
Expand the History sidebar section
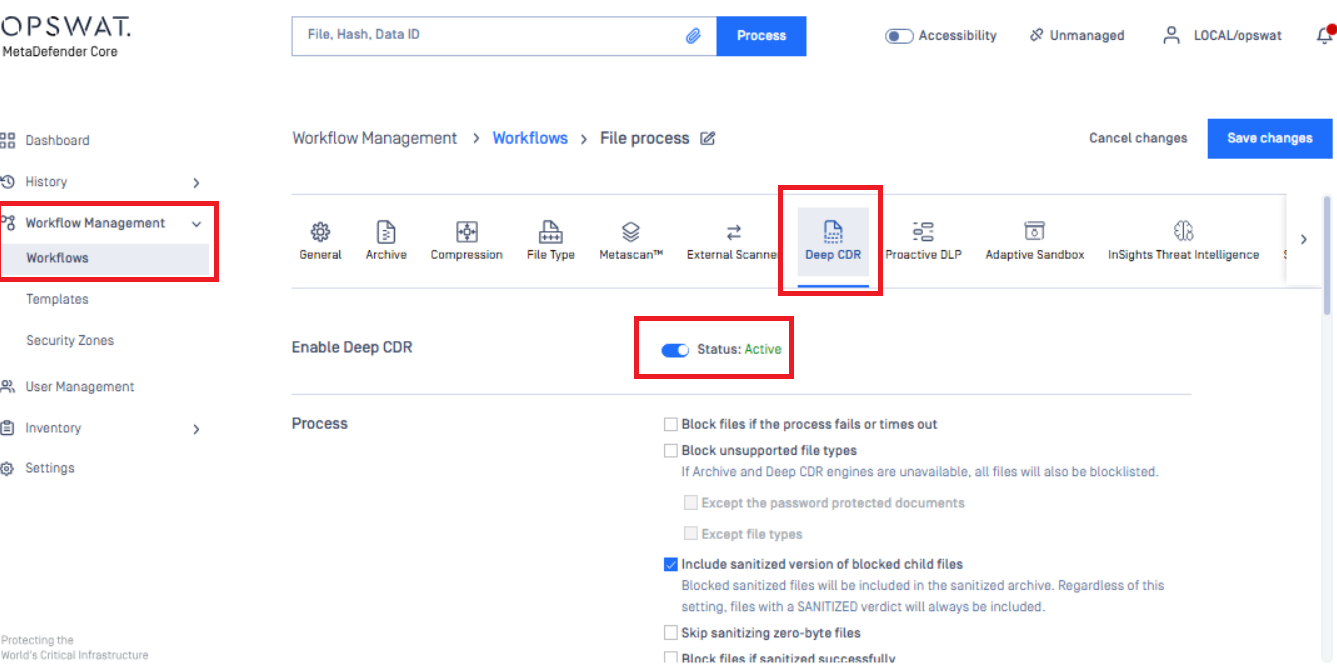pyautogui.click(x=196, y=183)
